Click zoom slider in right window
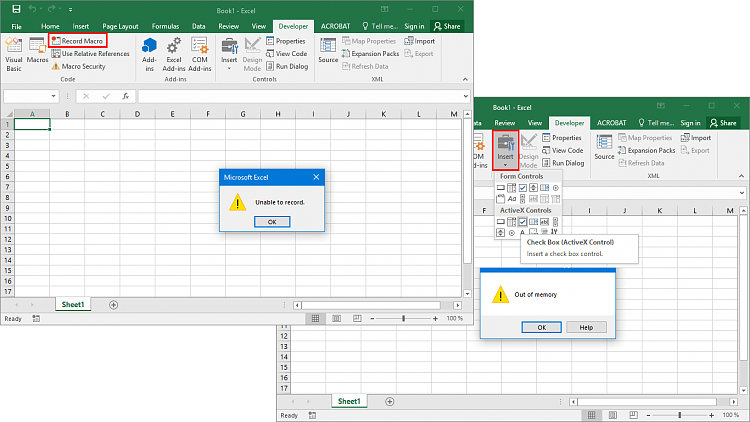The width and height of the screenshot is (750, 422). coord(680,415)
